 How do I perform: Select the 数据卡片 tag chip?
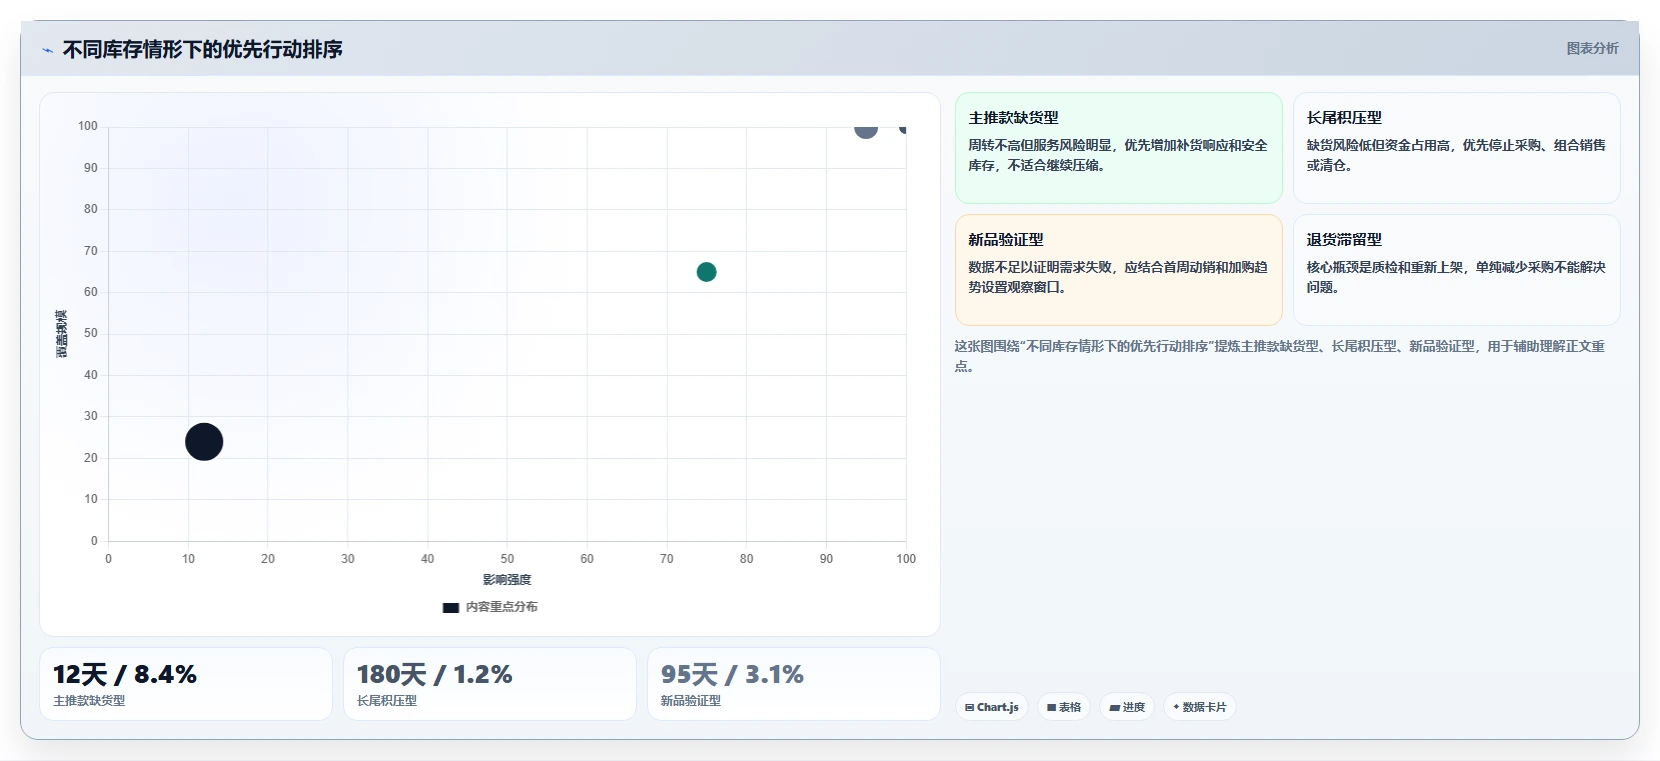(1200, 707)
